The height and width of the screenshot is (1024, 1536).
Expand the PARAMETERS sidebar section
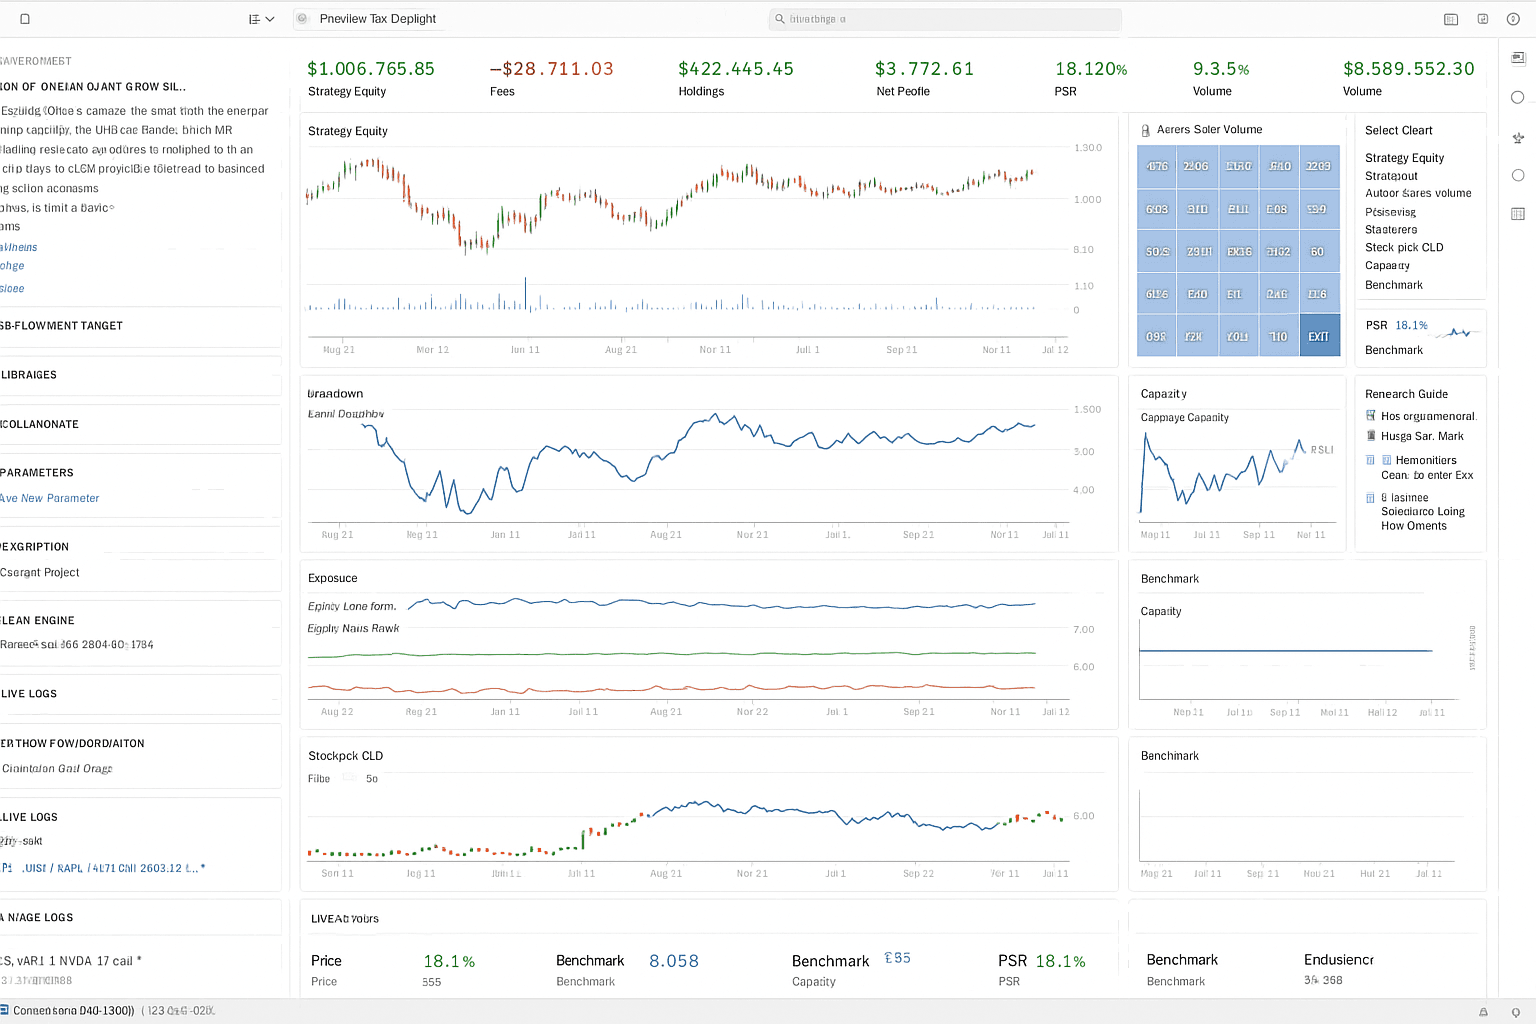click(140, 473)
